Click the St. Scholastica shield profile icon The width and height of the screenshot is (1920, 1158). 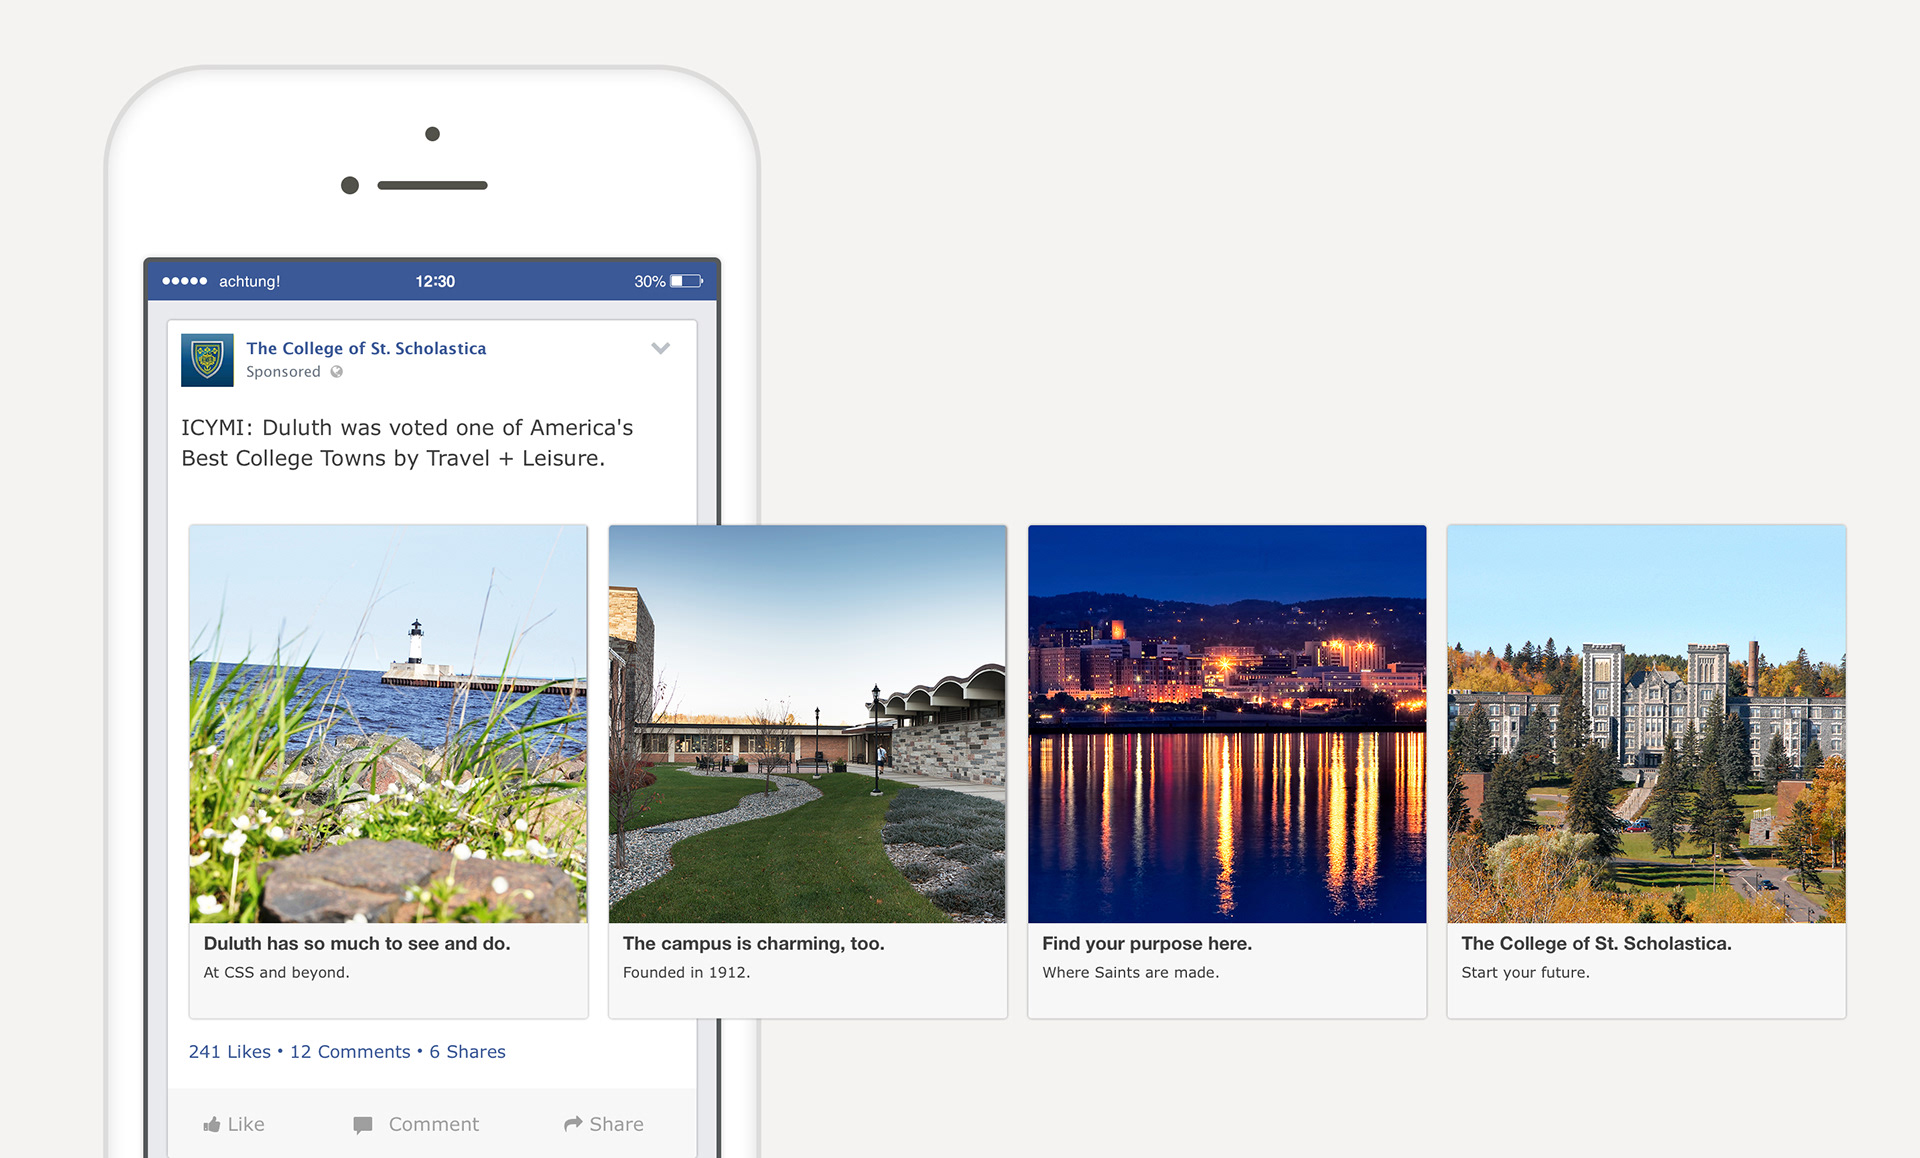pyautogui.click(x=207, y=360)
